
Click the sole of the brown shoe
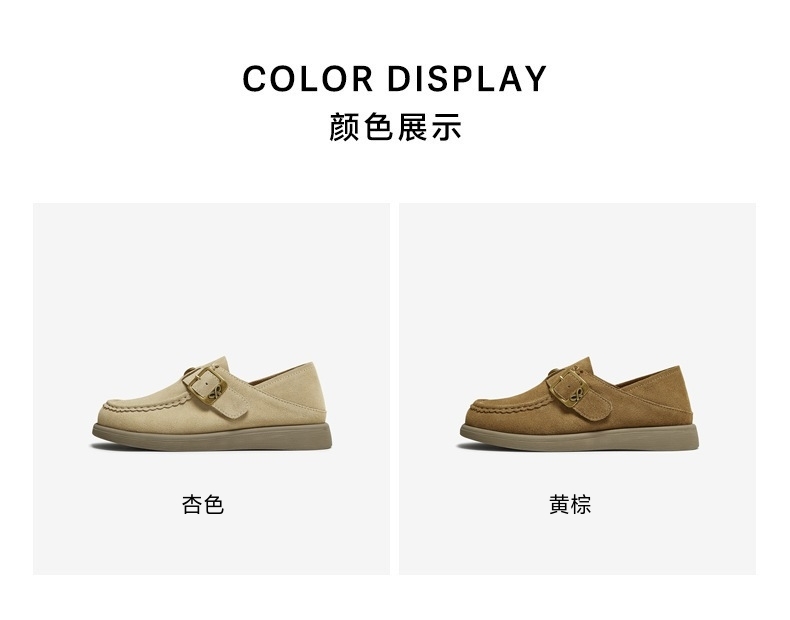point(579,437)
